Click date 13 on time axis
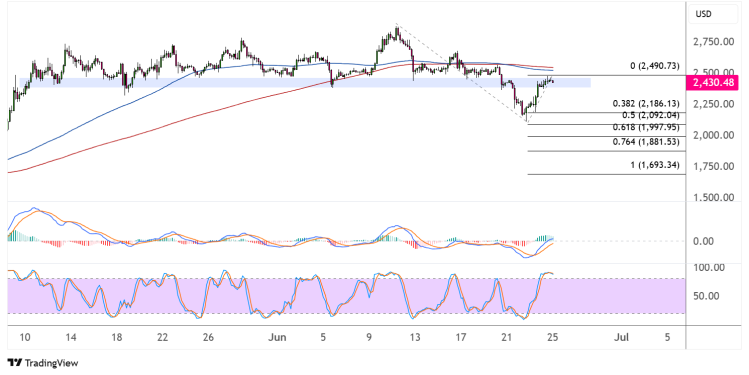 415,337
